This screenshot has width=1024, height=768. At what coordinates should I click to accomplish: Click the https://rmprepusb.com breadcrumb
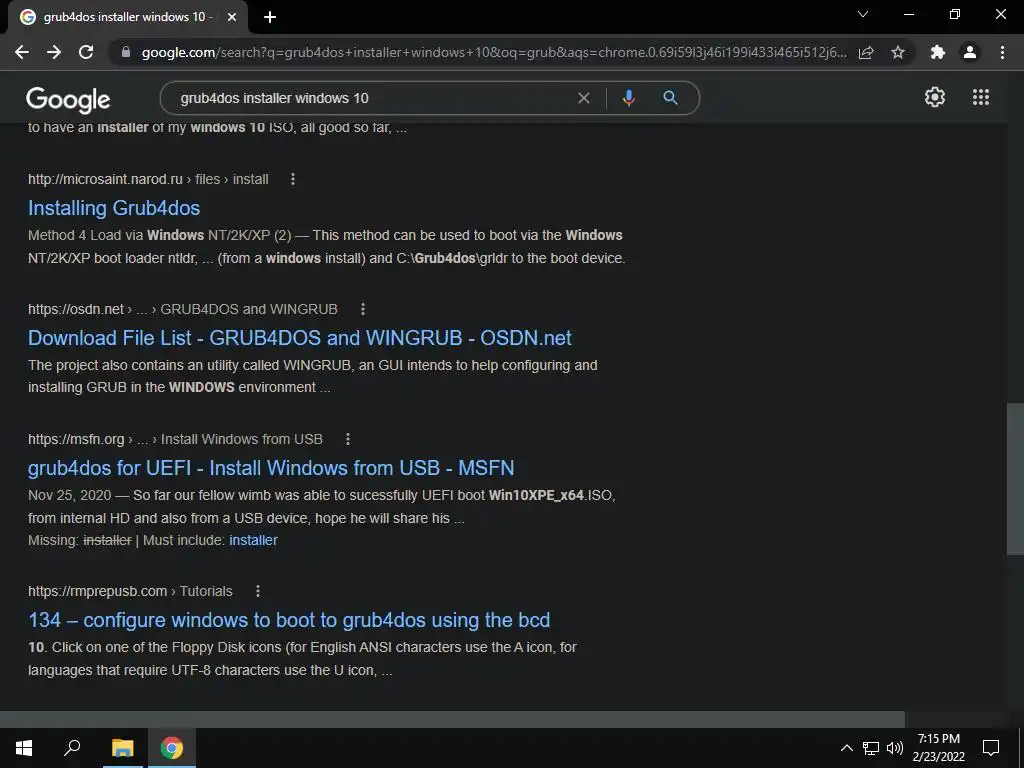97,591
